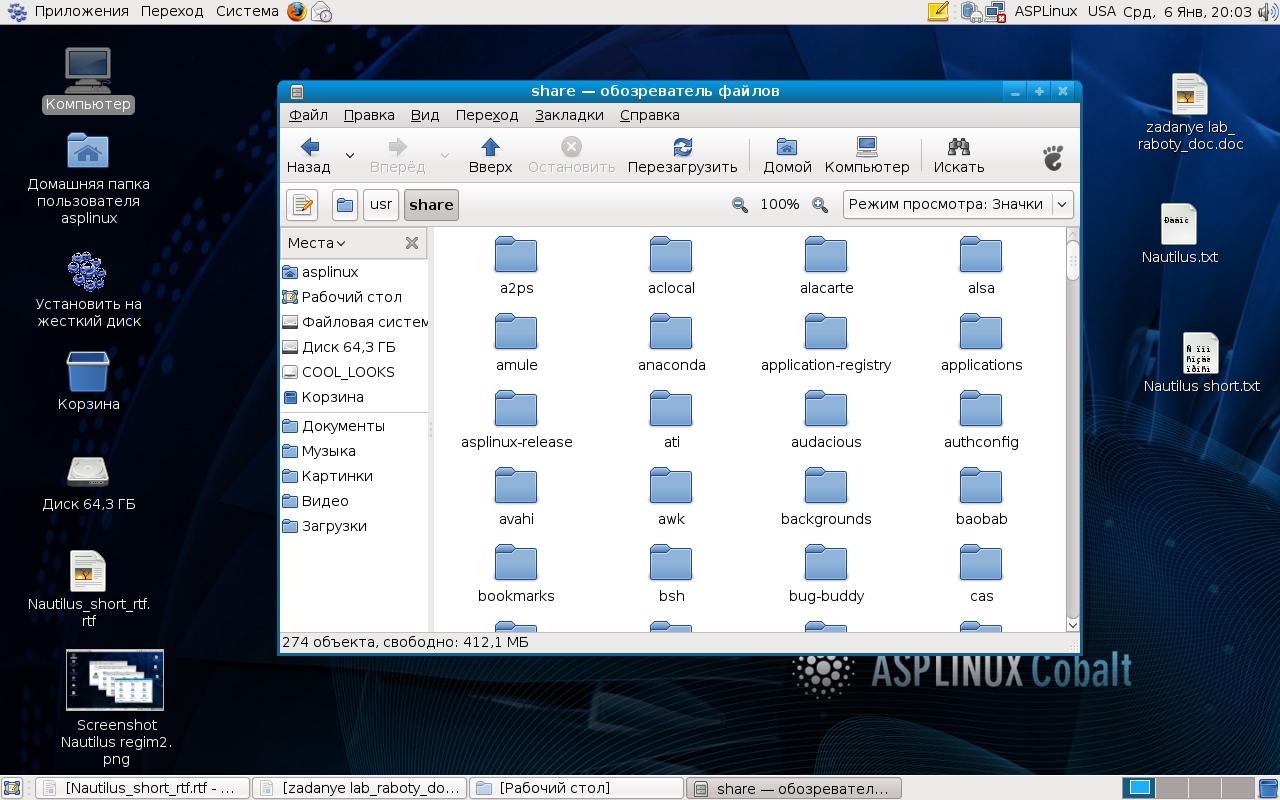Open the Вид menu

(425, 115)
